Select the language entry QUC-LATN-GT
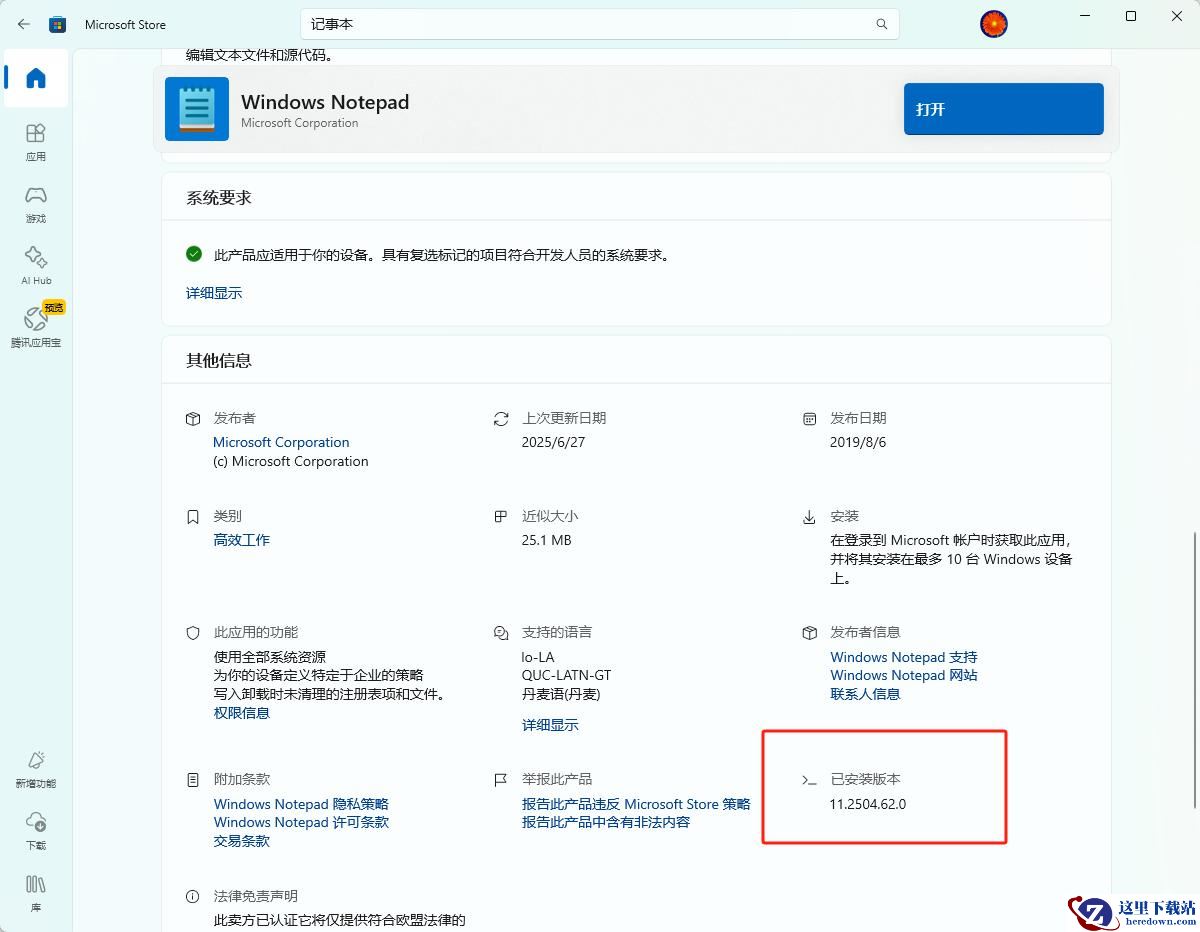 tap(566, 675)
